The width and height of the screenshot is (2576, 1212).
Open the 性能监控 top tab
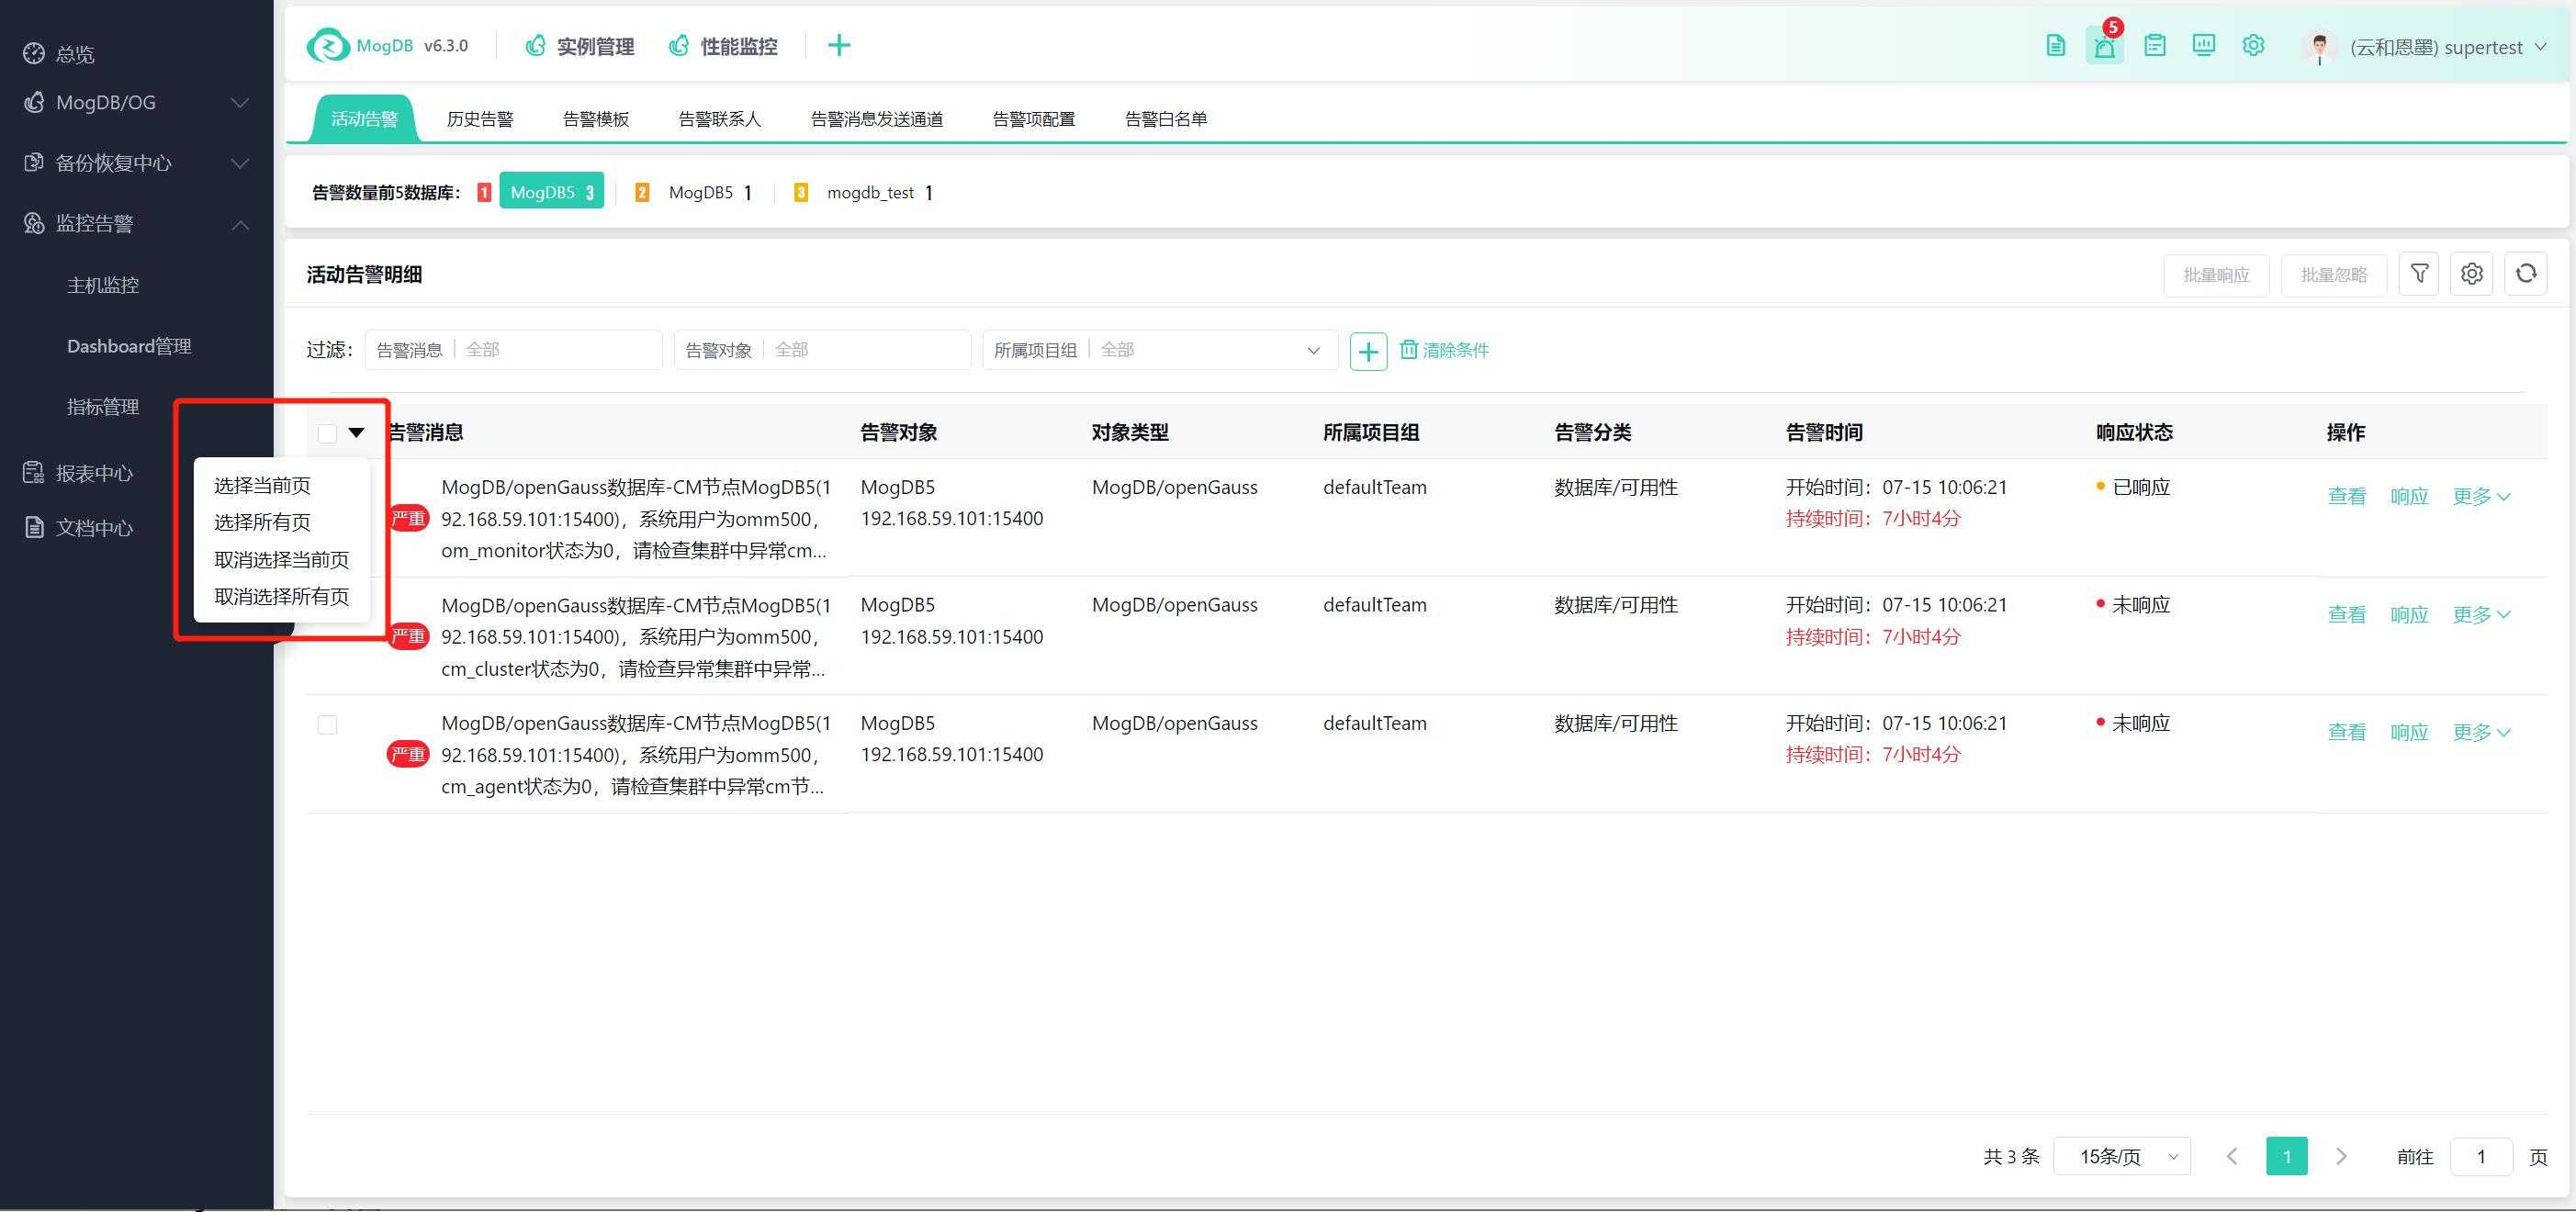point(723,46)
